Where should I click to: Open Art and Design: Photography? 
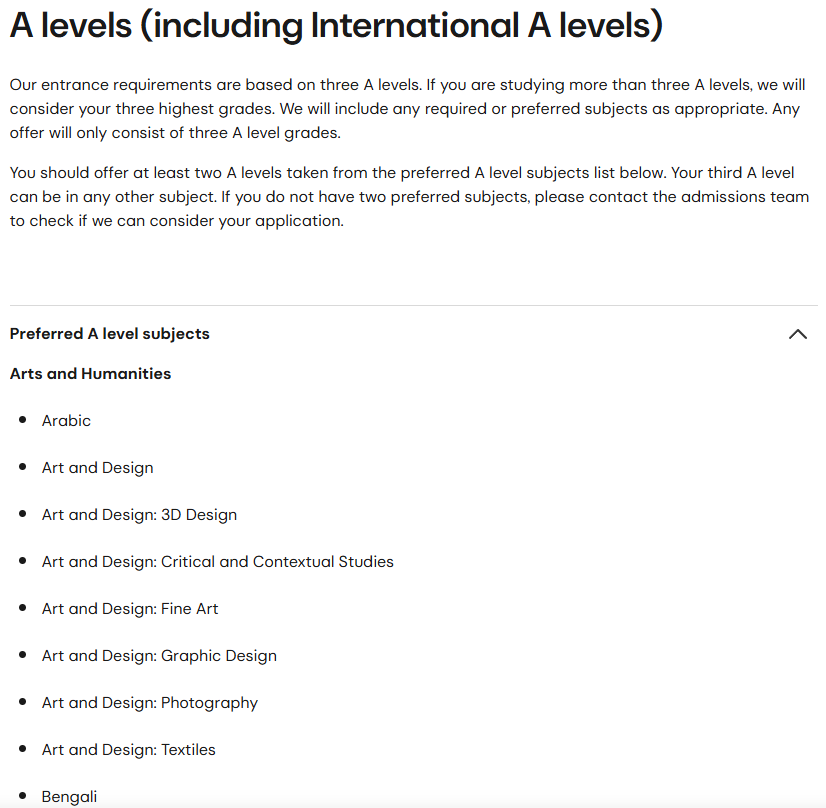(150, 702)
